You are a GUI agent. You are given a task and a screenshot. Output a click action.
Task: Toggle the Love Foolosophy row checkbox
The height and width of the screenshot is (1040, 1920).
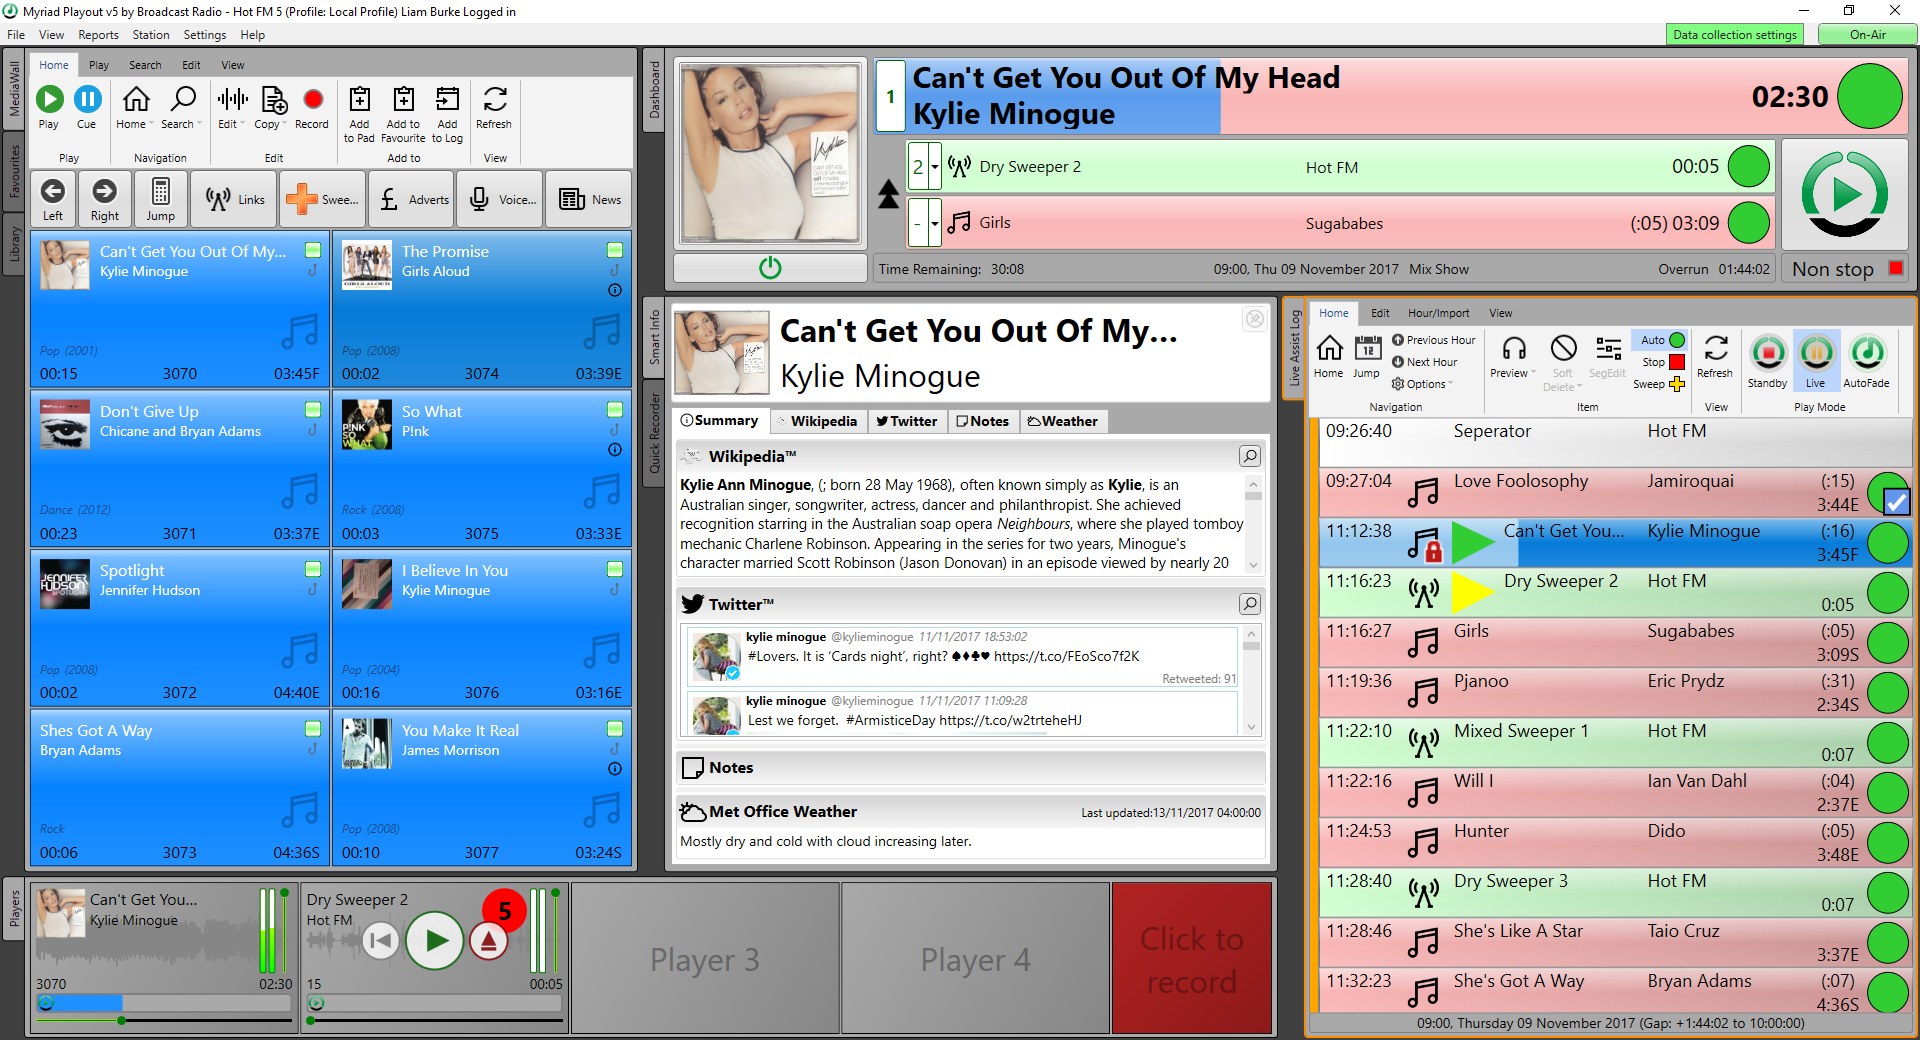pyautogui.click(x=1896, y=501)
